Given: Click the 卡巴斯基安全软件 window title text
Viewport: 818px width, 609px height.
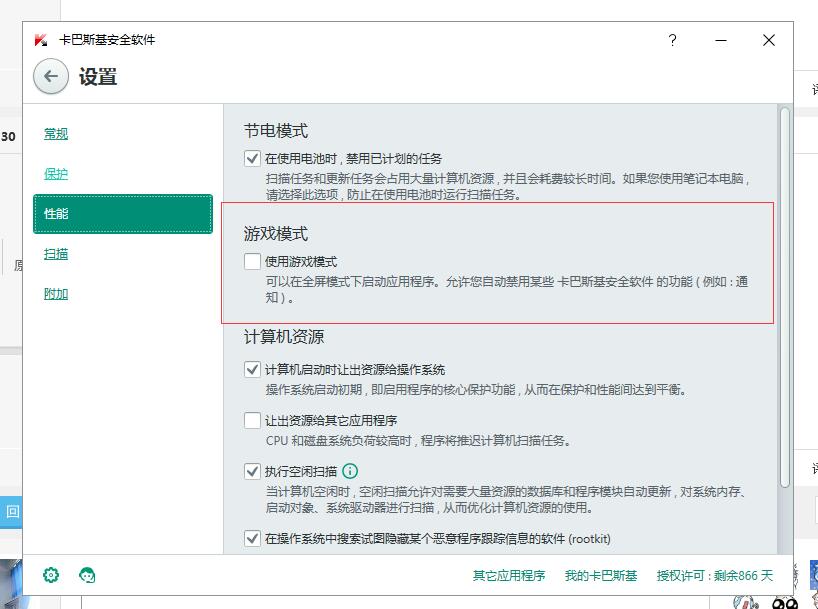Looking at the screenshot, I should (107, 40).
